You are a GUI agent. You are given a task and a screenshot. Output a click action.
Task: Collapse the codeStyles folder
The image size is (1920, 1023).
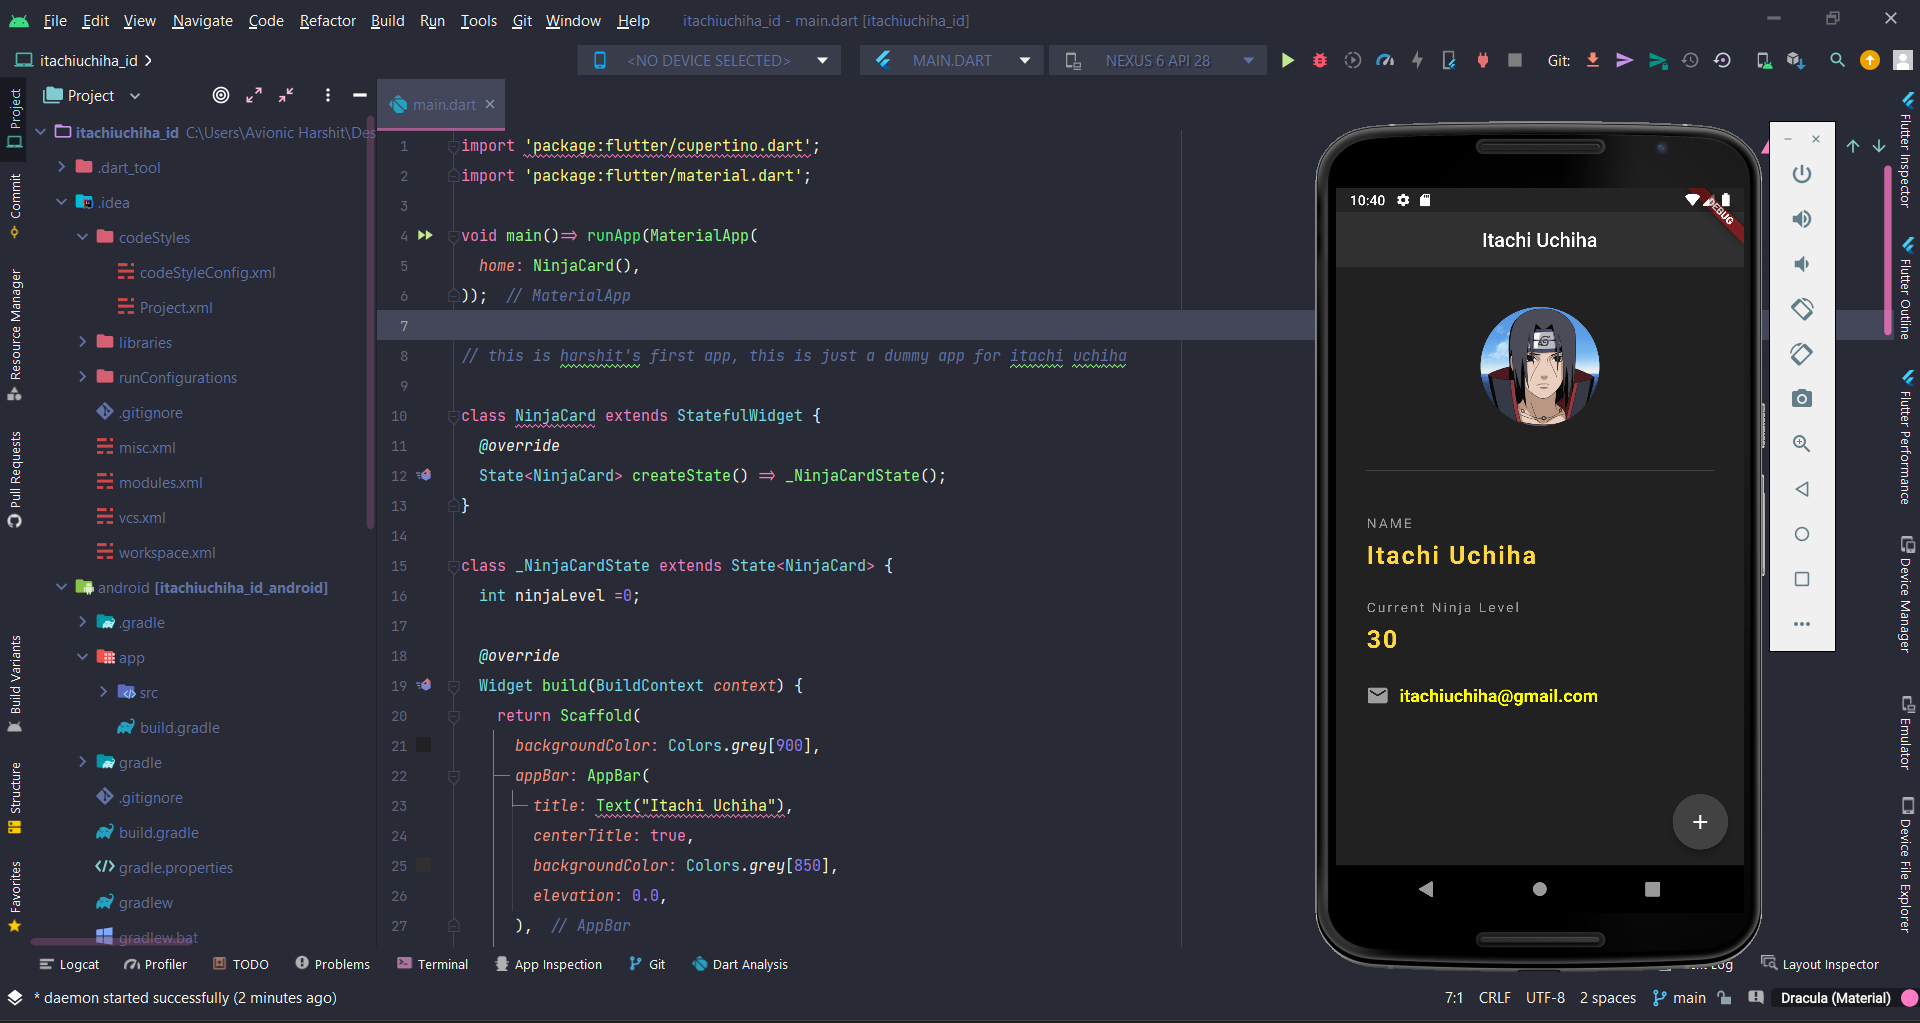(x=83, y=237)
